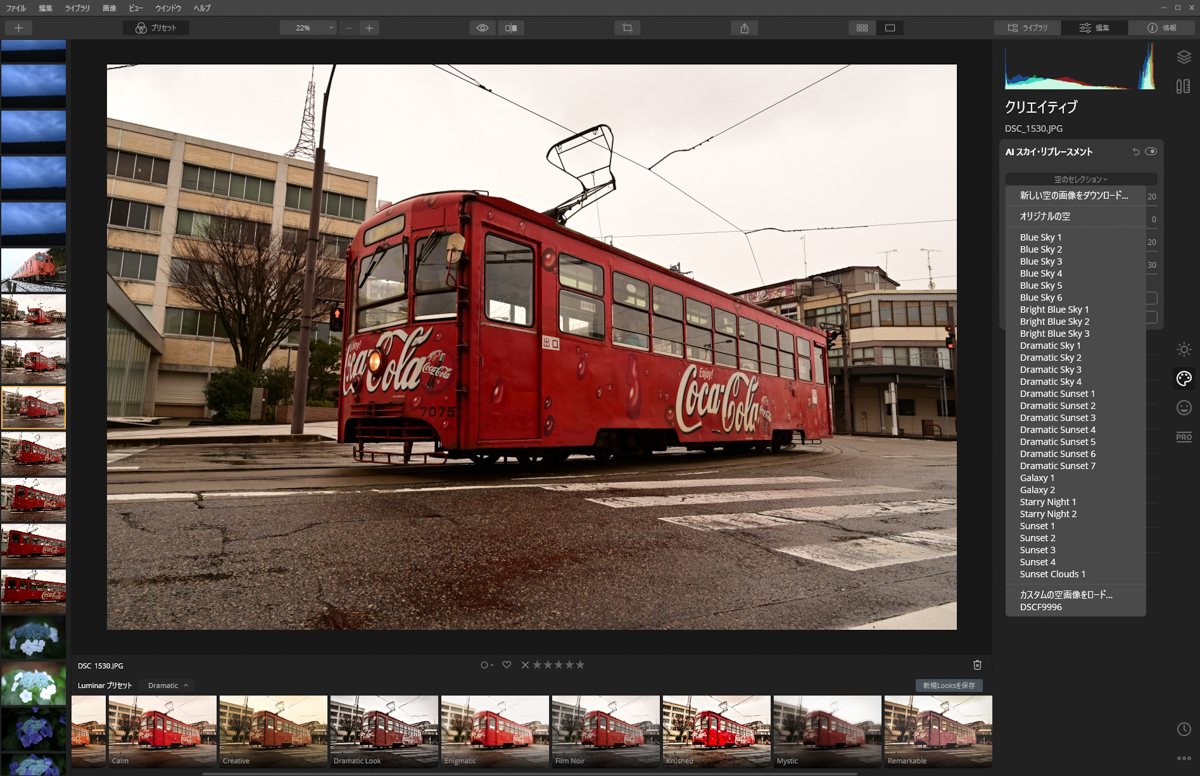Open Dramatic preset category dropdown
Viewport: 1200px width, 776px height.
point(168,685)
